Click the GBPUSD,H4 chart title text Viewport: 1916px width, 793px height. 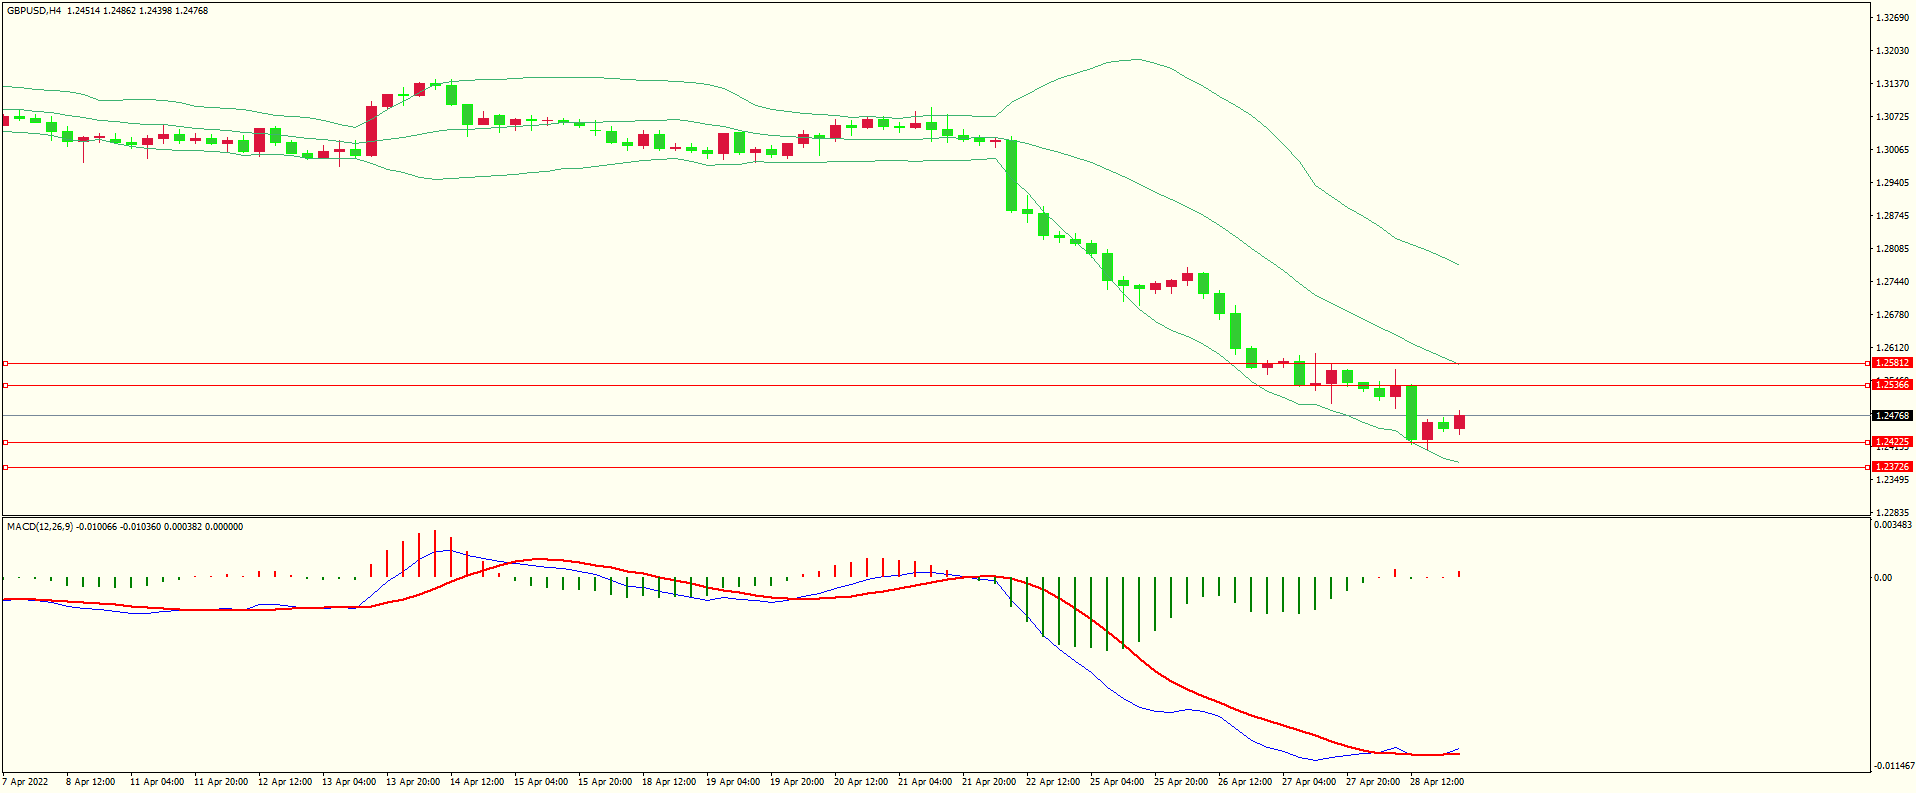click(34, 11)
